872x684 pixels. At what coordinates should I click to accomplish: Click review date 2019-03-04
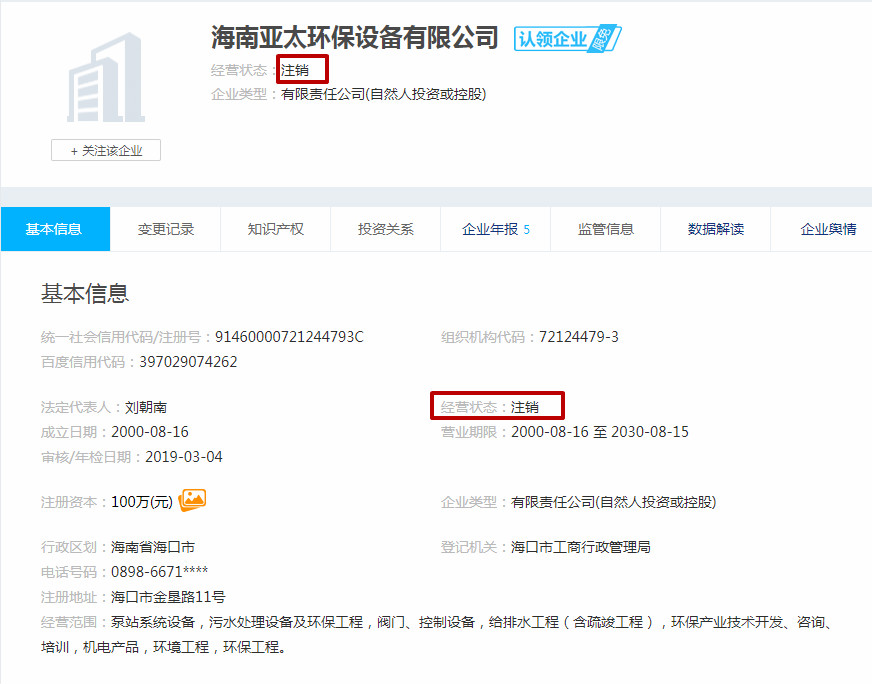pos(184,457)
